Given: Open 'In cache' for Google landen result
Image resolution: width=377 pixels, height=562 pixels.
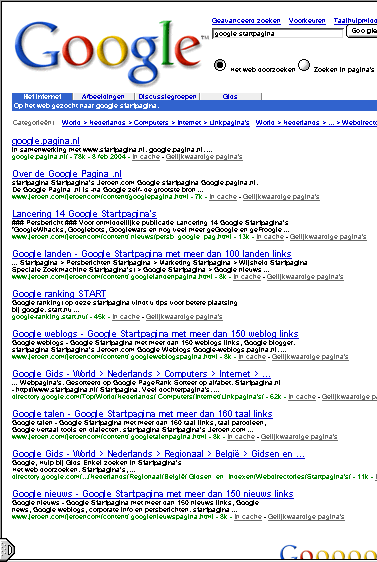Looking at the screenshot, I should tap(247, 277).
